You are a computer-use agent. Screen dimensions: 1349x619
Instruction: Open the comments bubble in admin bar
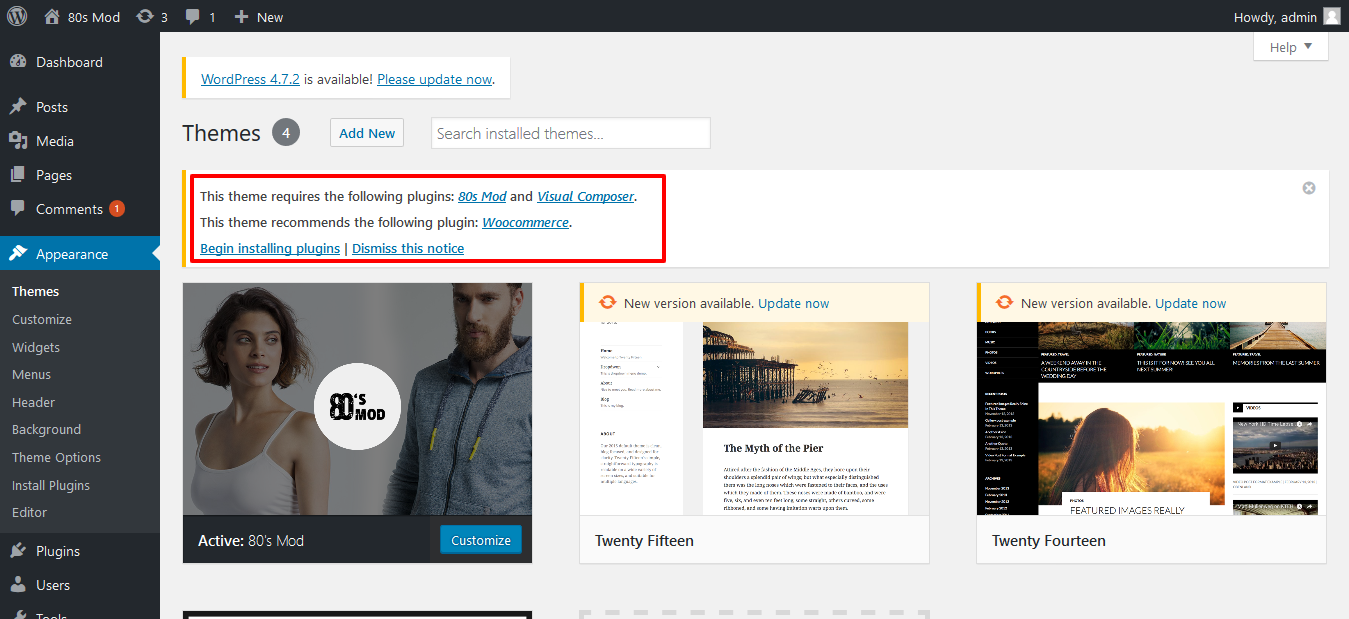coord(192,17)
